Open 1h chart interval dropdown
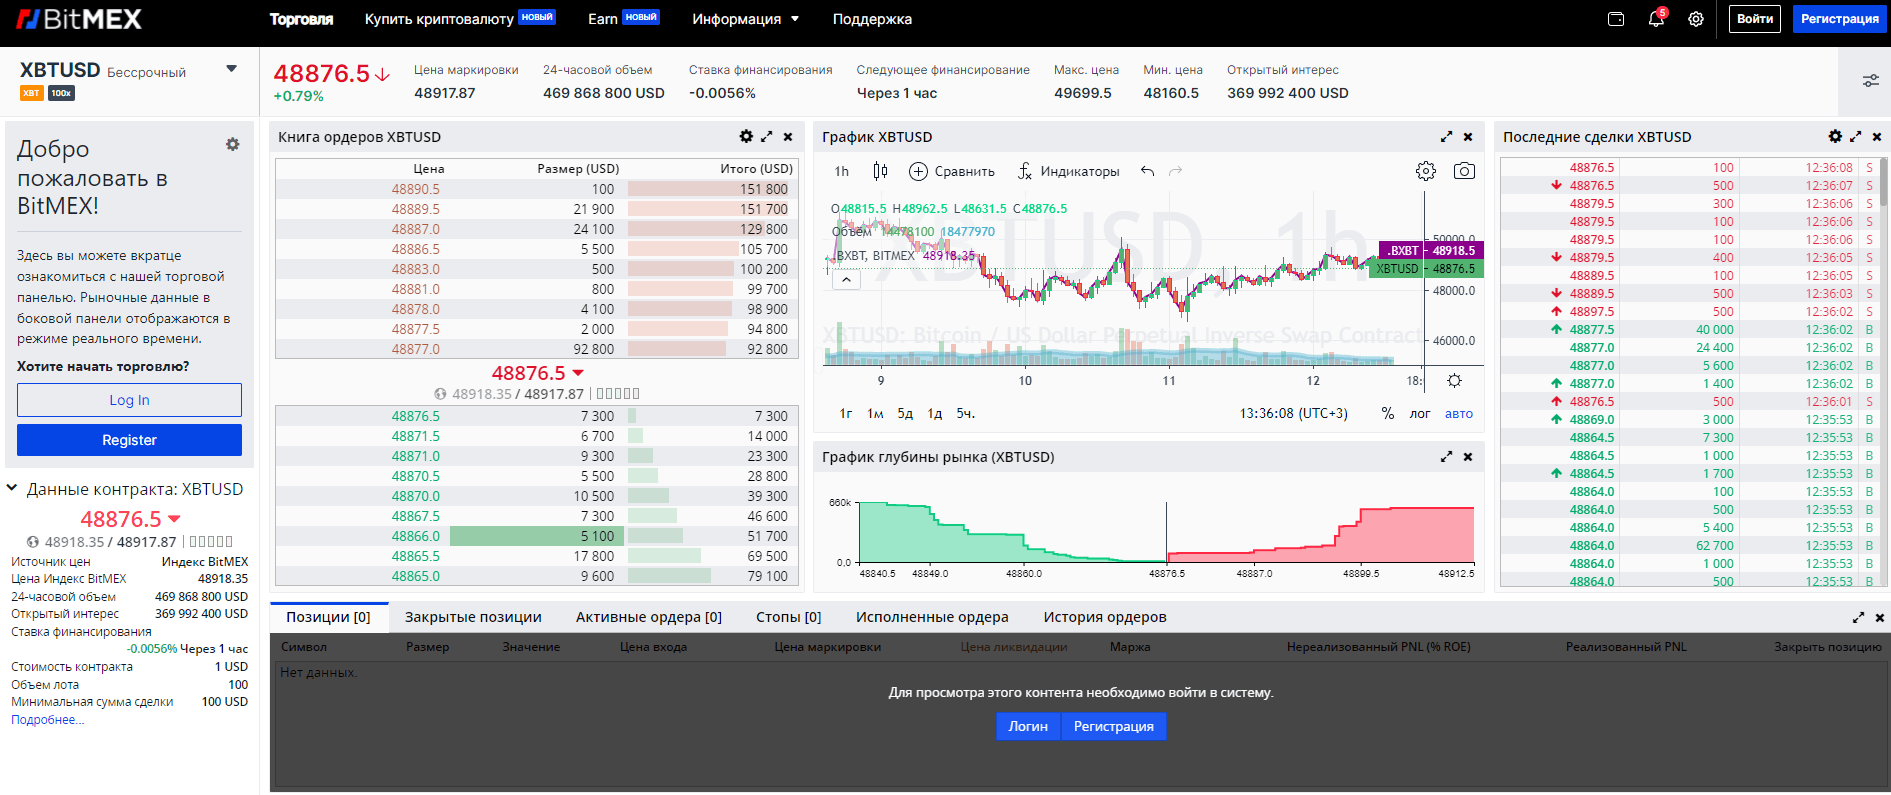Viewport: 1891px width, 795px height. pyautogui.click(x=842, y=171)
